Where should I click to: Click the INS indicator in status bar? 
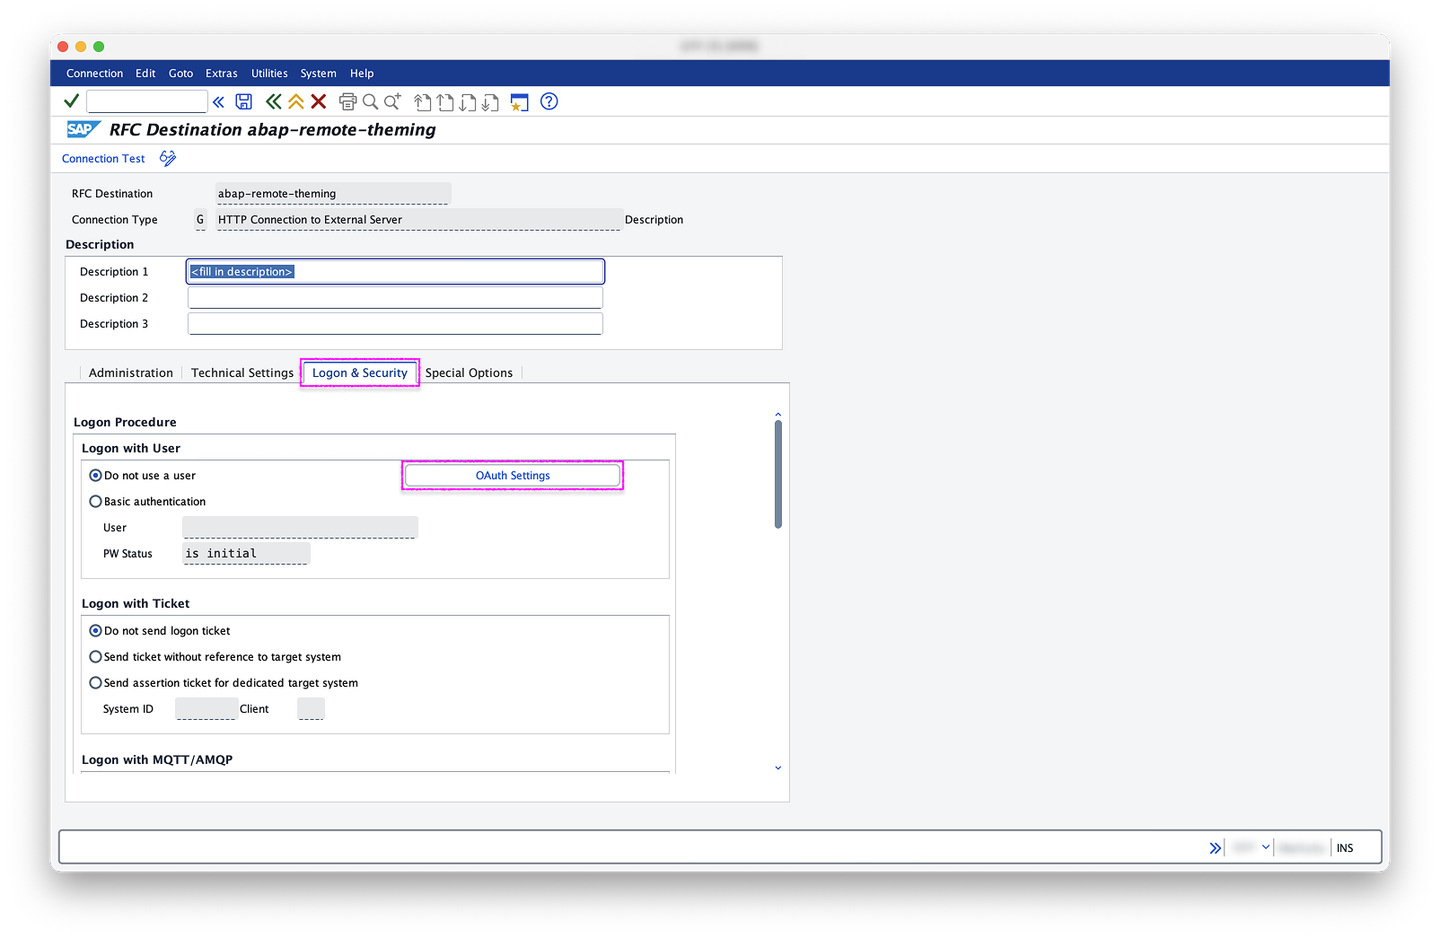coord(1345,848)
